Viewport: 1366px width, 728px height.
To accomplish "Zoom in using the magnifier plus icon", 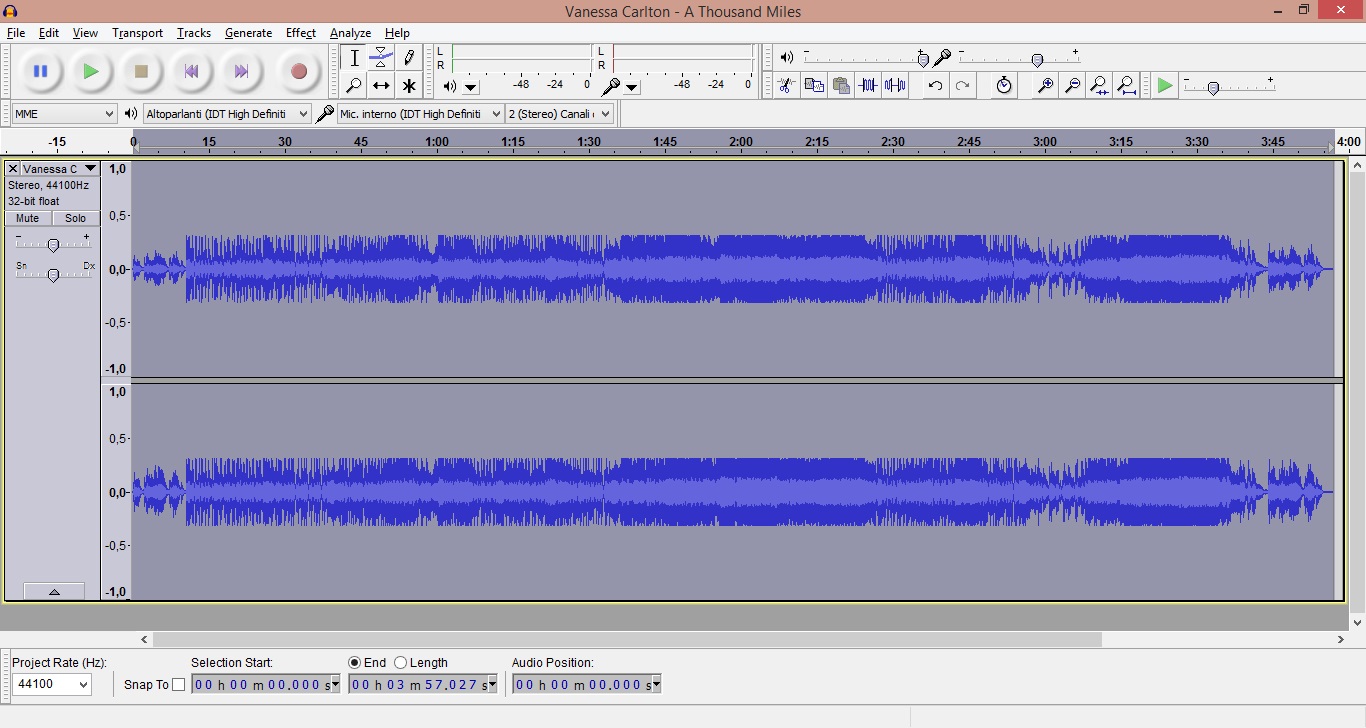I will pos(1045,86).
